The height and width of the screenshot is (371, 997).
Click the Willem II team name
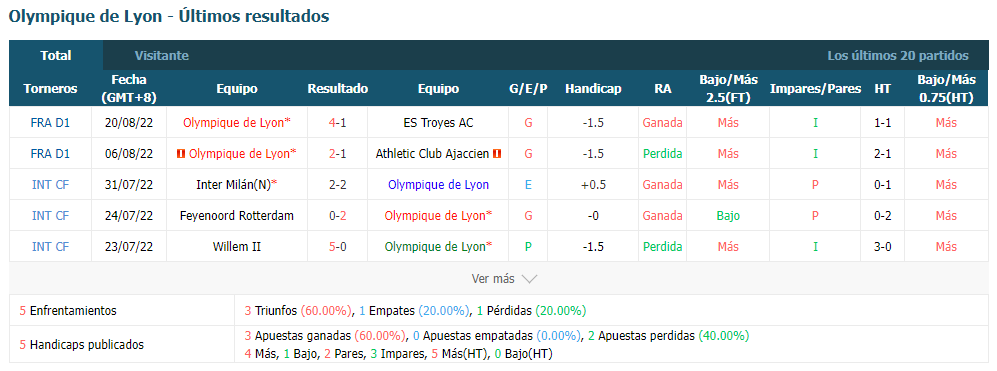pyautogui.click(x=237, y=246)
